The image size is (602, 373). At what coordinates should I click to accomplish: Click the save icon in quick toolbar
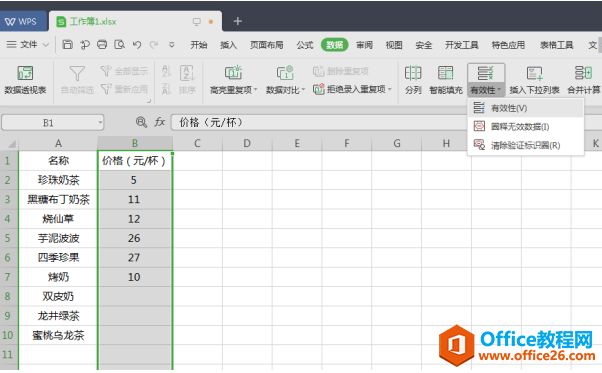[68, 45]
